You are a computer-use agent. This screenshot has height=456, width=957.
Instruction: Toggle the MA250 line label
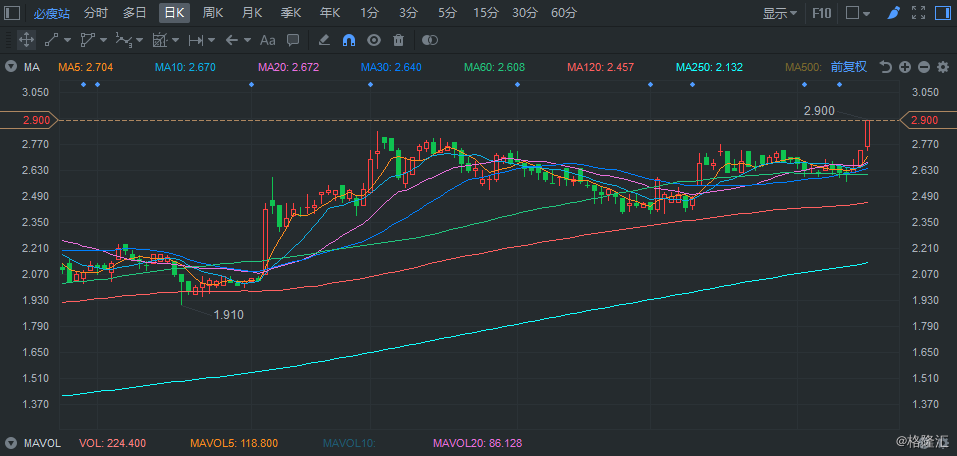709,67
